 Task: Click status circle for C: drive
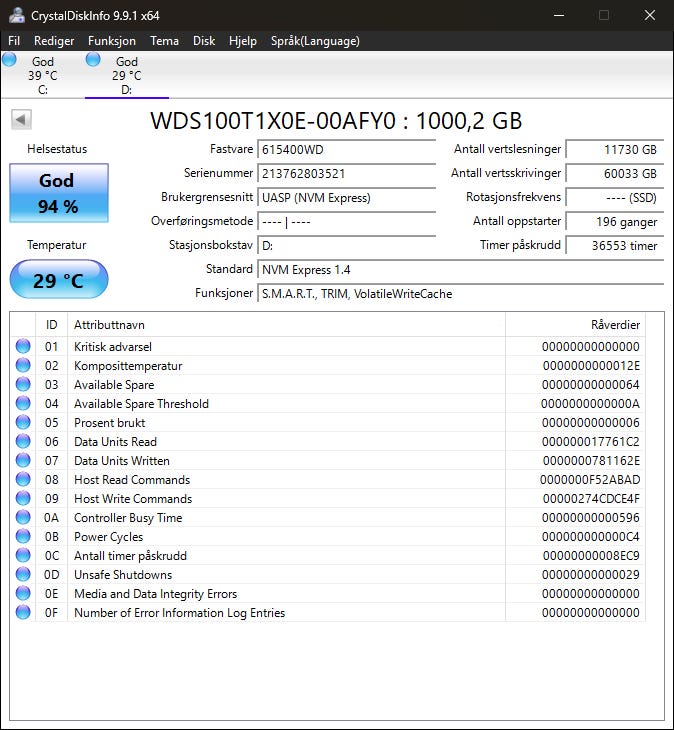(x=9, y=60)
